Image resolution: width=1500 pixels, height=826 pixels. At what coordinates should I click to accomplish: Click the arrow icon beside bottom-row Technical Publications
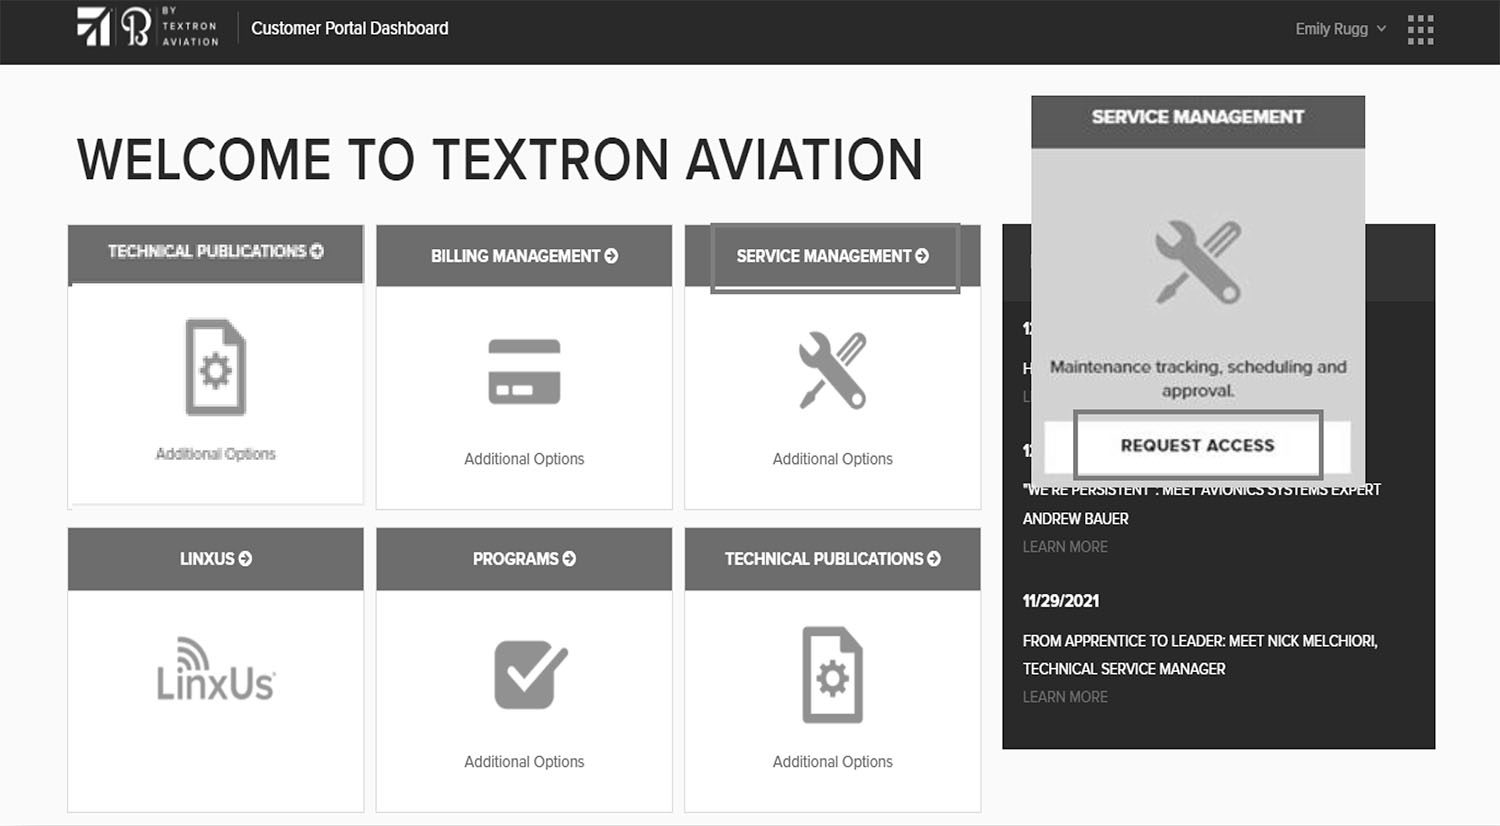[x=934, y=559]
